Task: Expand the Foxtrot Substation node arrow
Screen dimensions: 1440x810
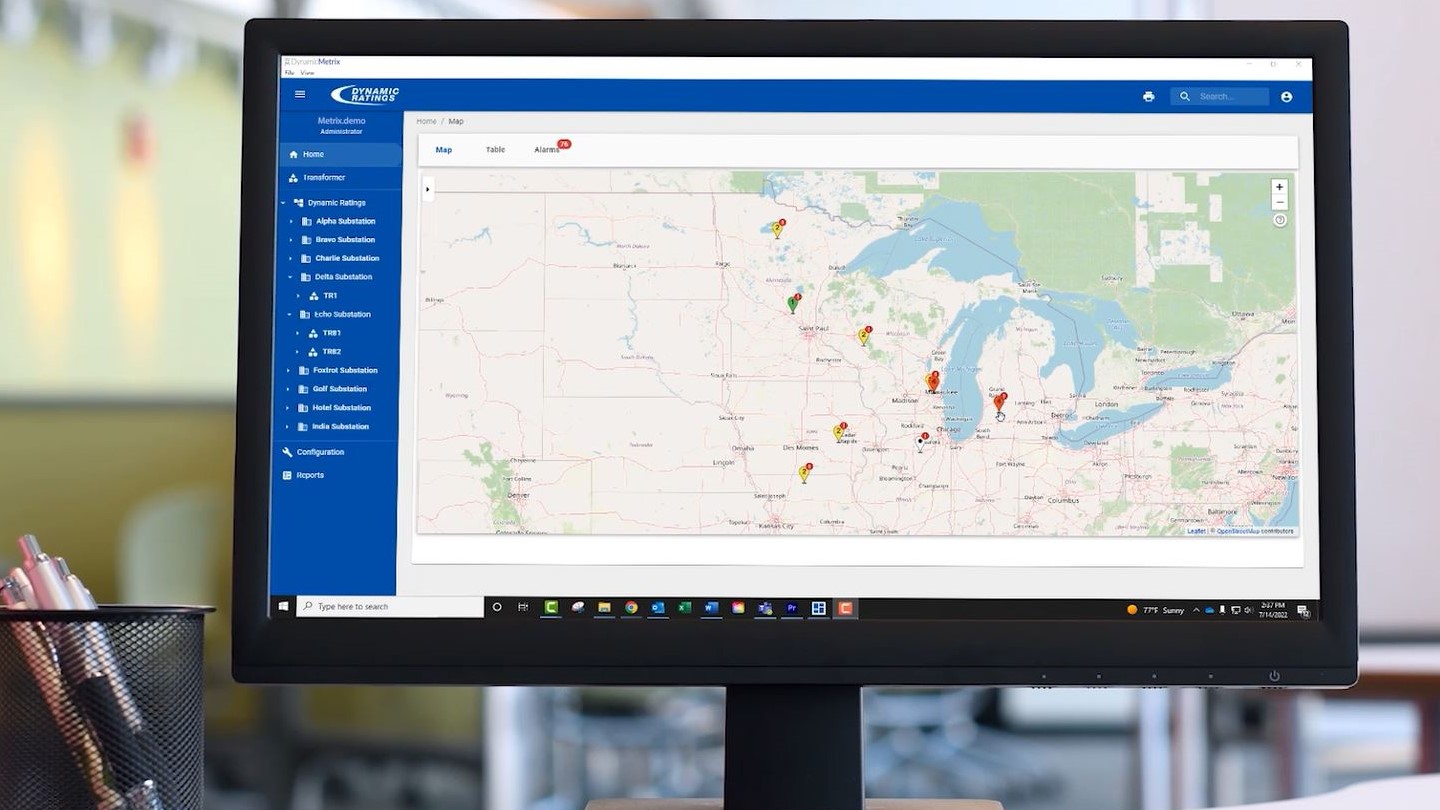Action: (290, 371)
